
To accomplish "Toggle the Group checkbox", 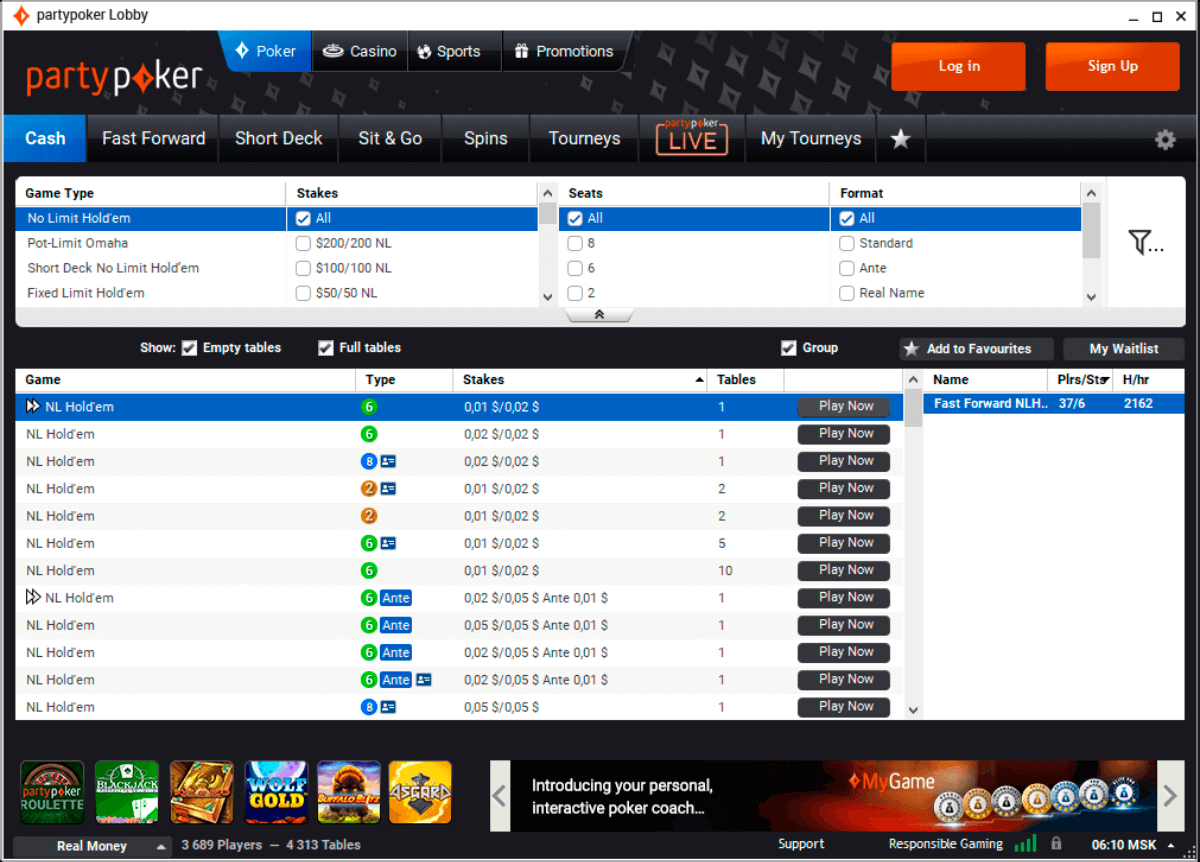I will 789,348.
